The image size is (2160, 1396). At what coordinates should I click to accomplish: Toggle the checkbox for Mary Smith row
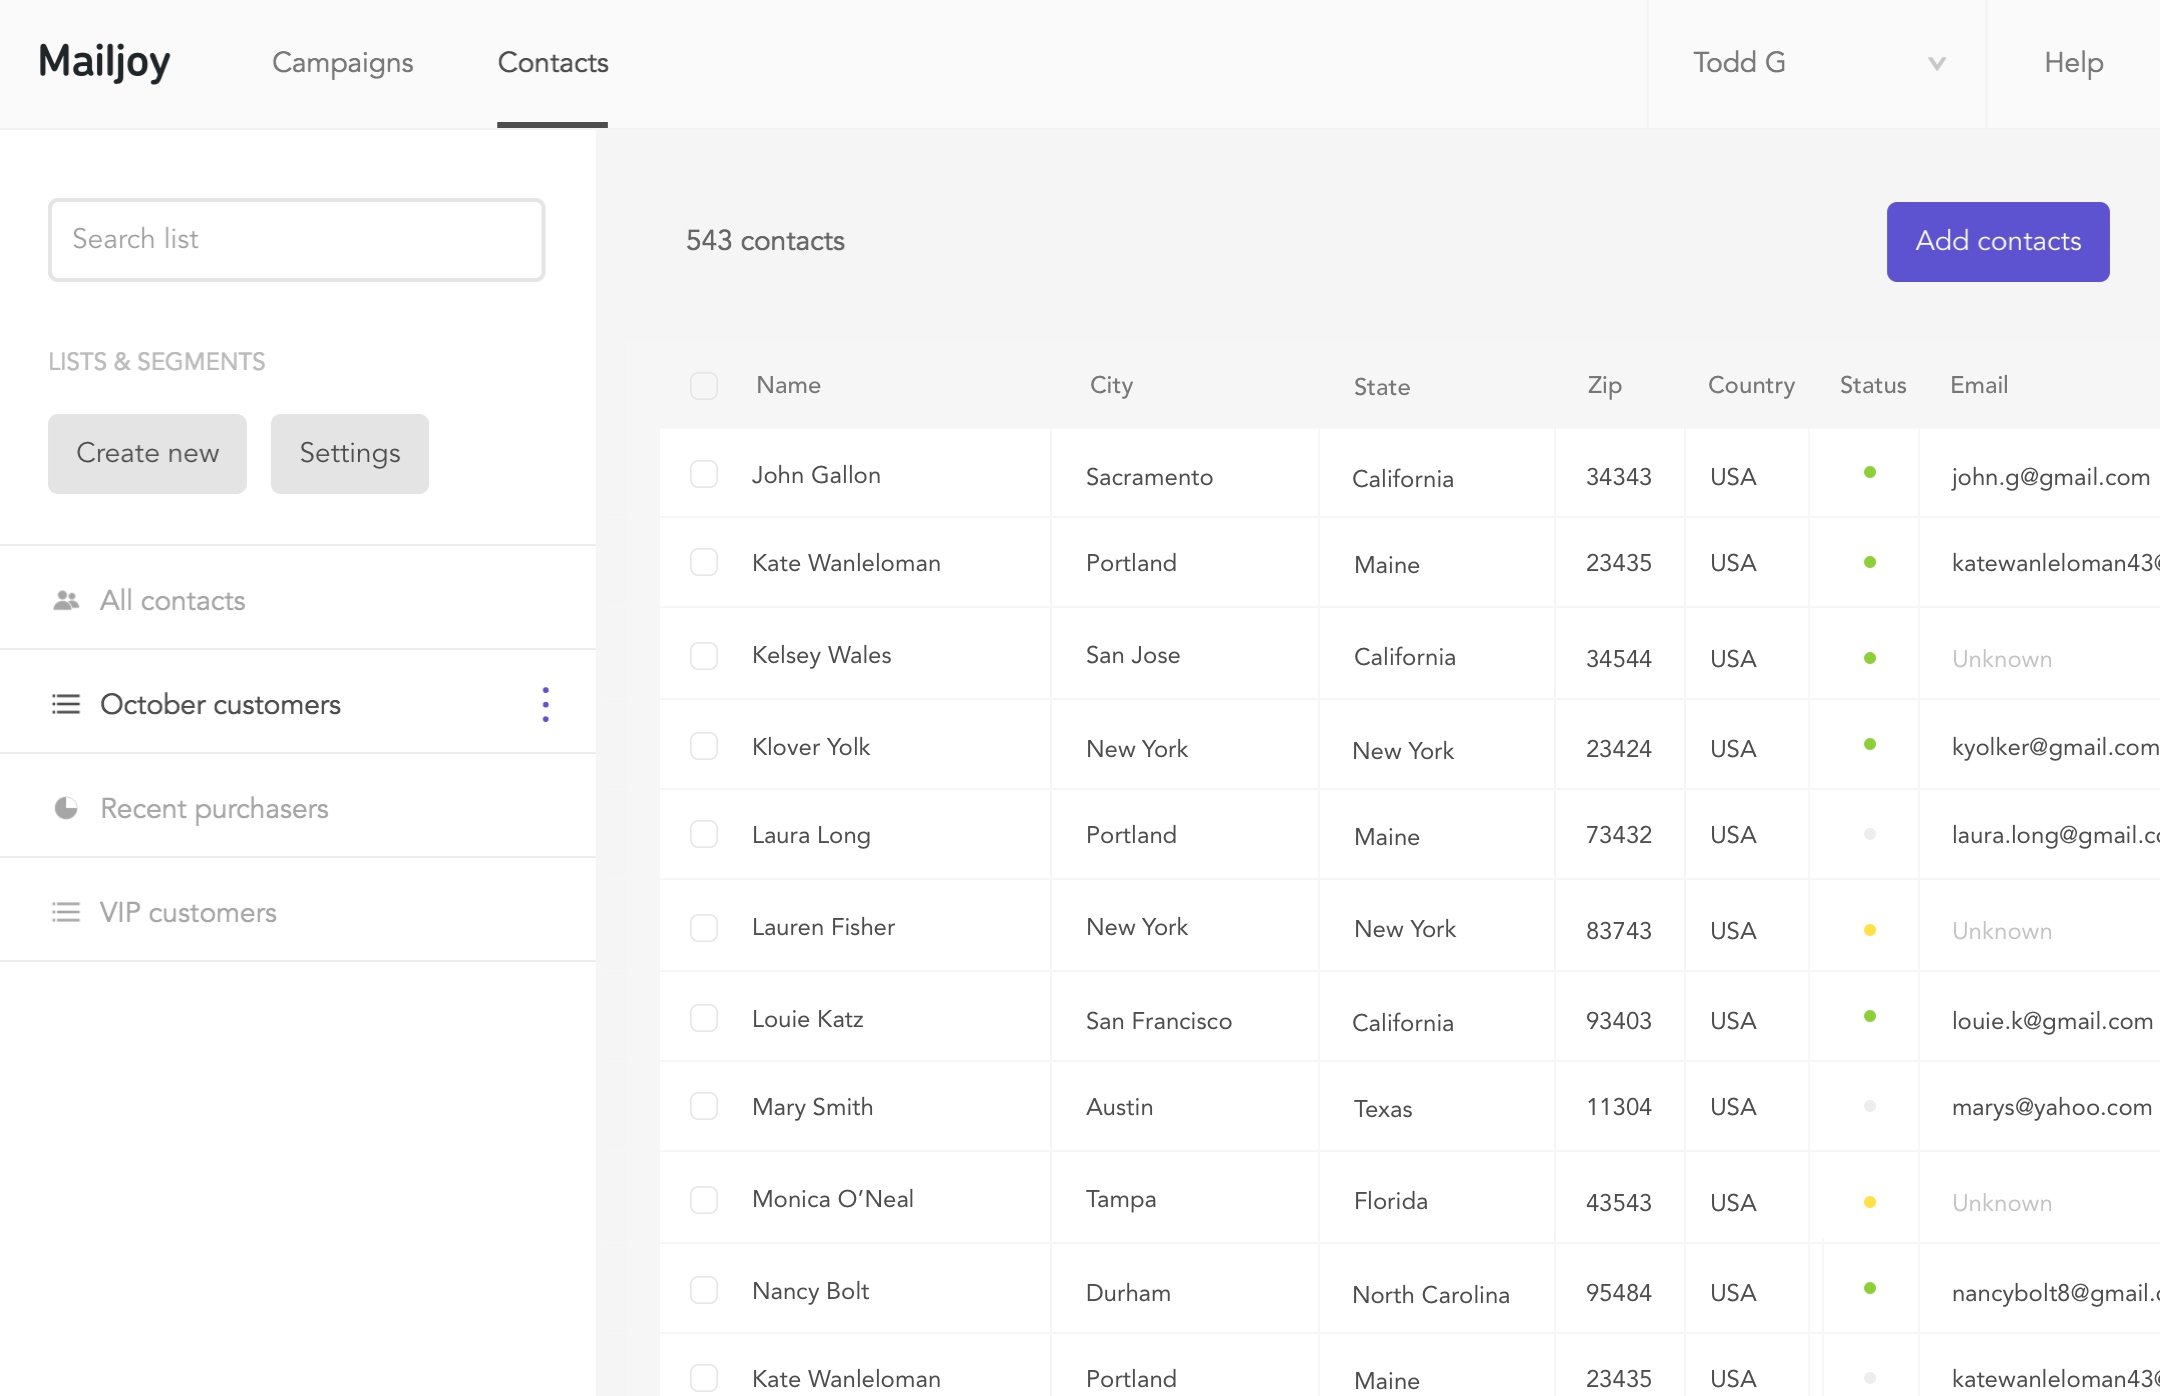tap(705, 1105)
